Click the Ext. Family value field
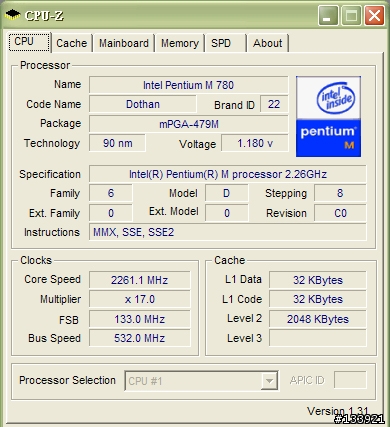The image size is (390, 427). point(111,213)
